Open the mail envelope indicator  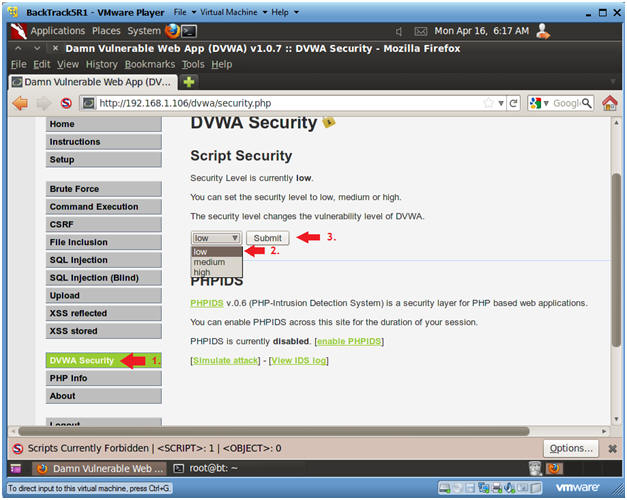[x=420, y=31]
